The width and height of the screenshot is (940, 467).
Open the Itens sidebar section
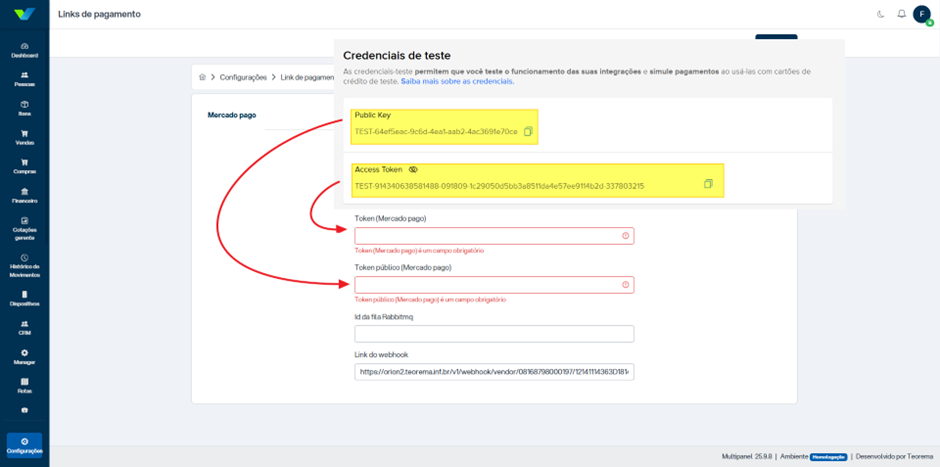(25, 109)
